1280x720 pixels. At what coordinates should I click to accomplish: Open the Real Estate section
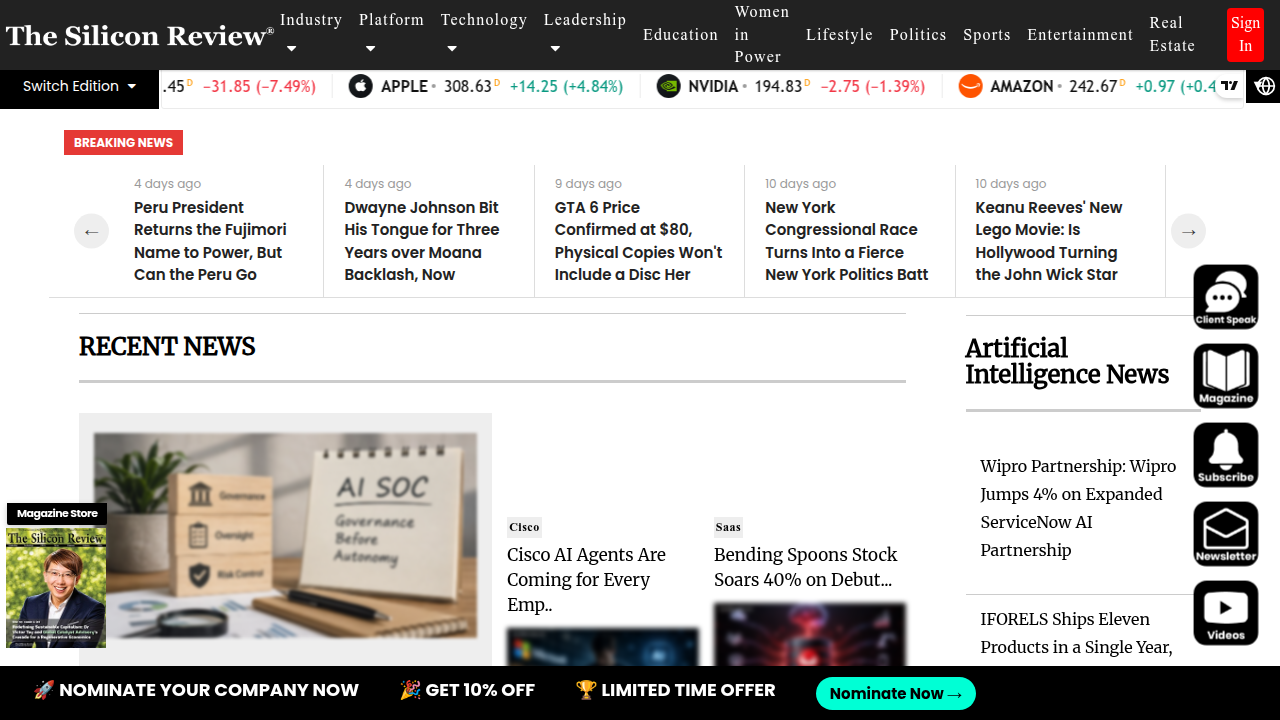pos(1172,34)
